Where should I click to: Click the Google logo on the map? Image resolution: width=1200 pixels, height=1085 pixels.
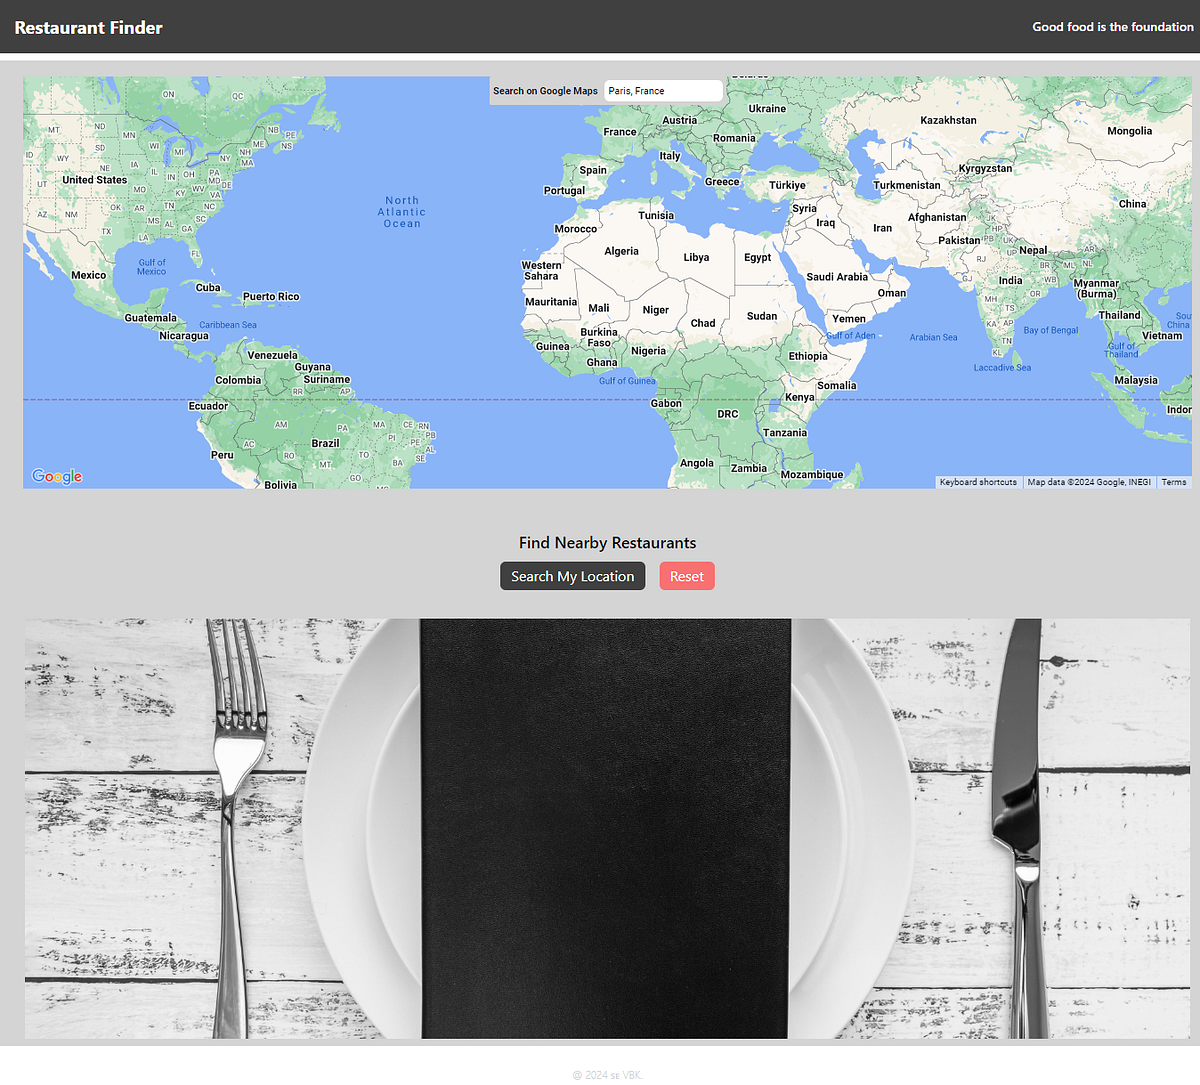click(56, 477)
